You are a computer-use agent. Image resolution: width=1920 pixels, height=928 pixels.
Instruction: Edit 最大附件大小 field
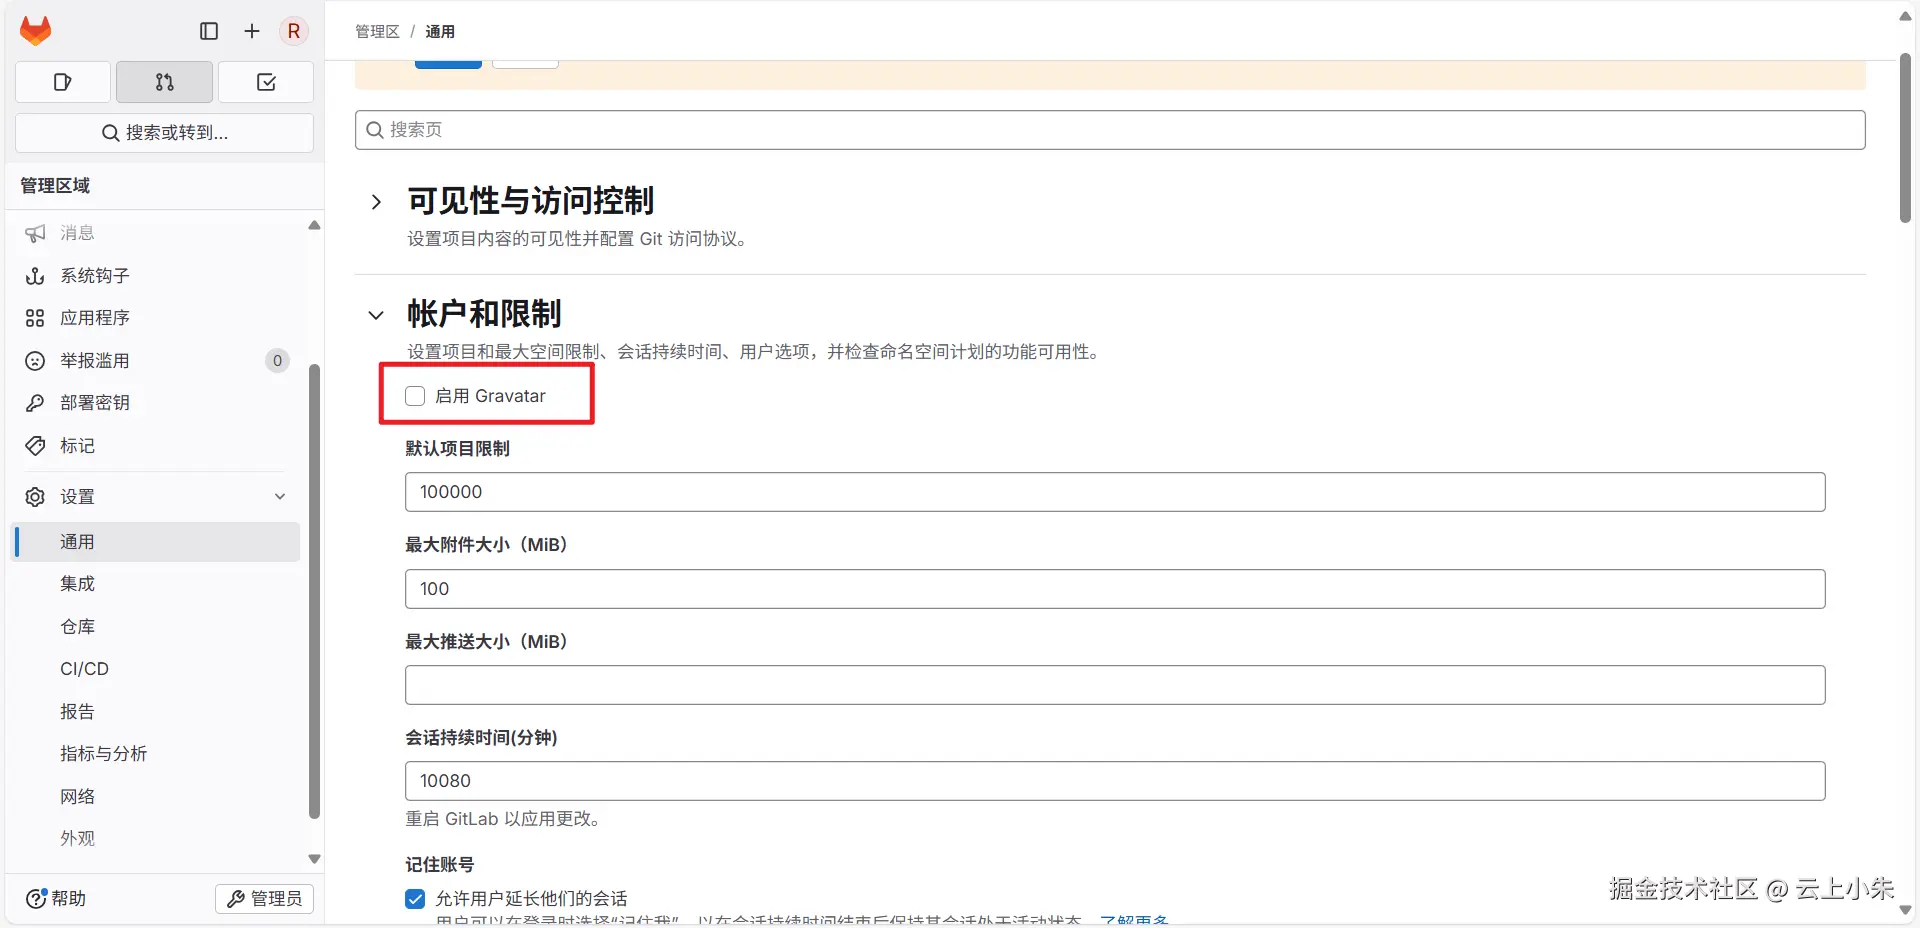point(1115,589)
